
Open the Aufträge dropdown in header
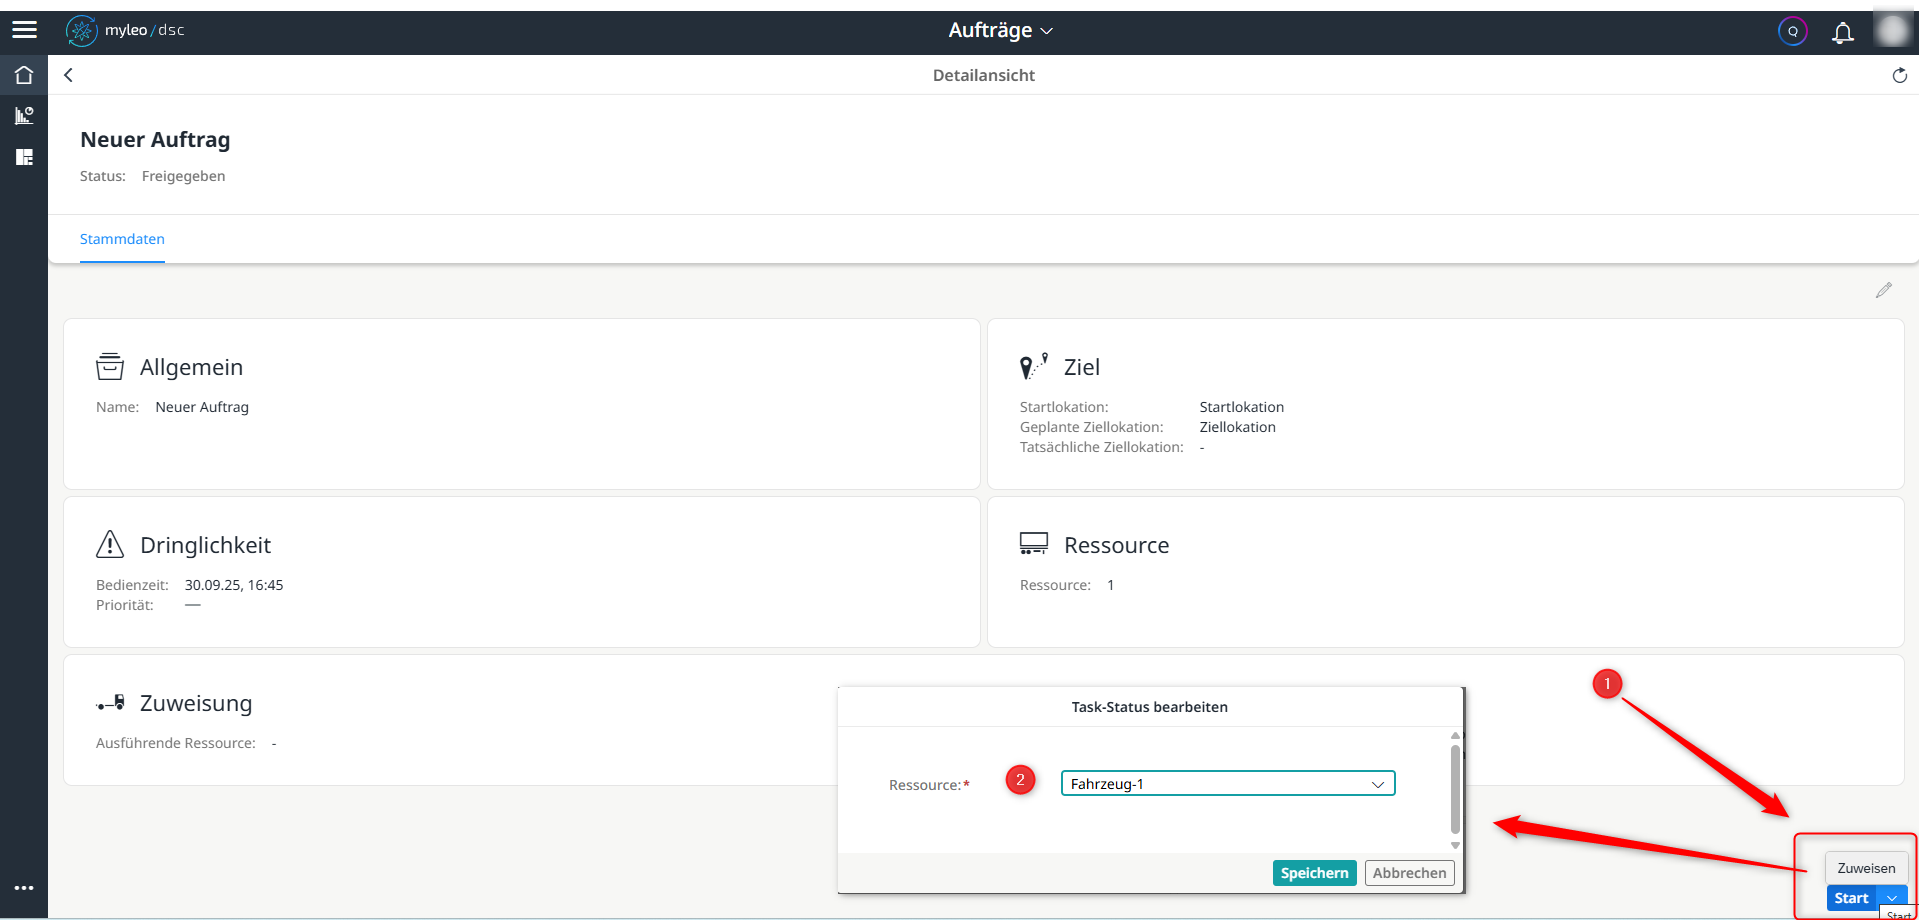pos(1000,30)
